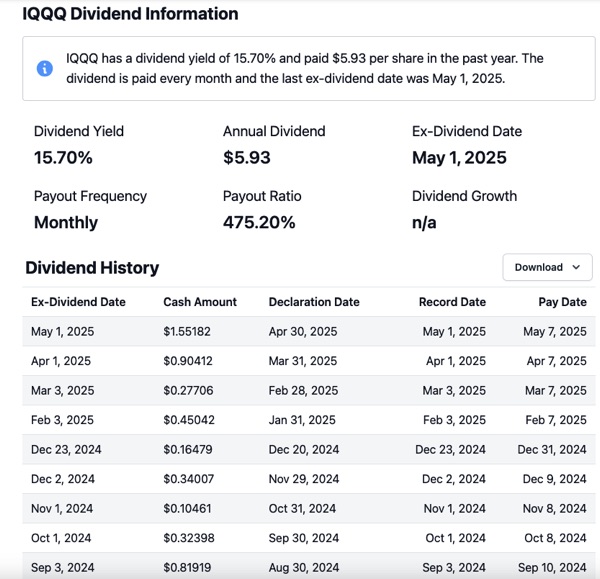Click the Dec 31, 2024 pay date
Screen dimensions: 600x579
(x=552, y=450)
